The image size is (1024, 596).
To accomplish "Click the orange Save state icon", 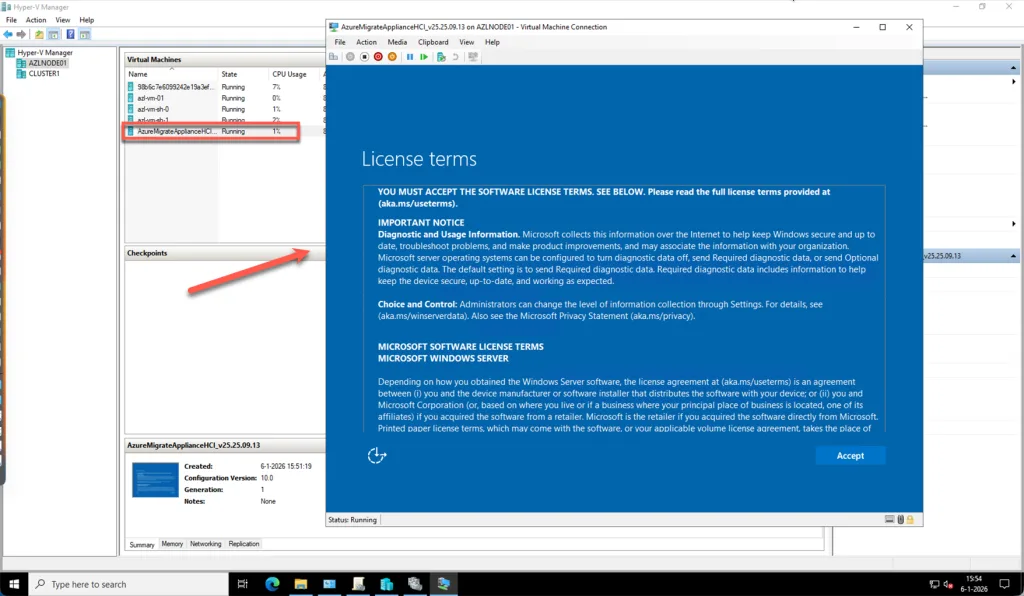I will tap(392, 57).
